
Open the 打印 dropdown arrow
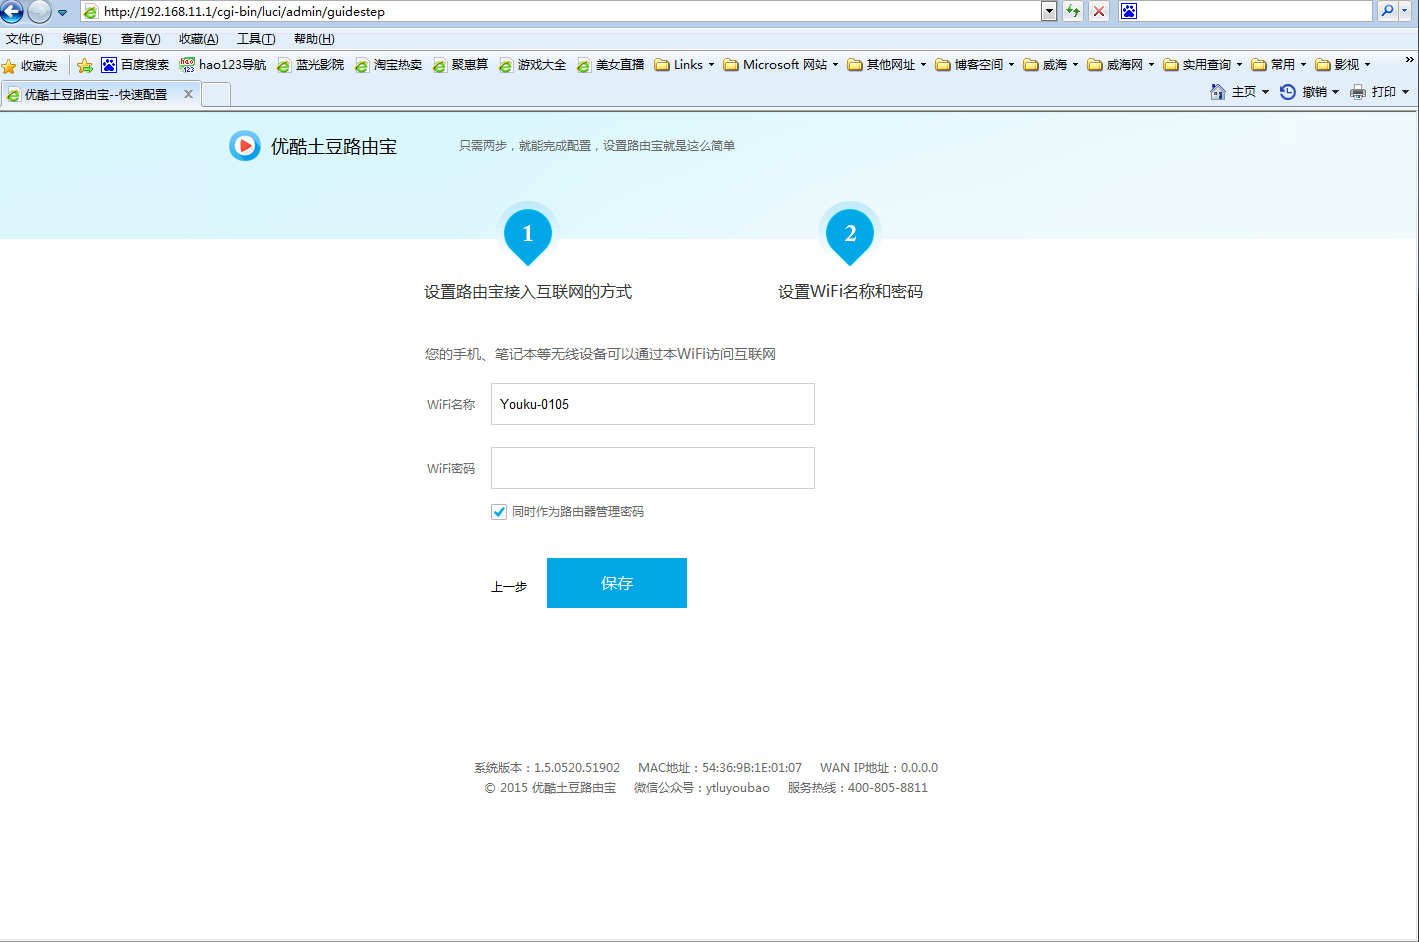pyautogui.click(x=1405, y=92)
